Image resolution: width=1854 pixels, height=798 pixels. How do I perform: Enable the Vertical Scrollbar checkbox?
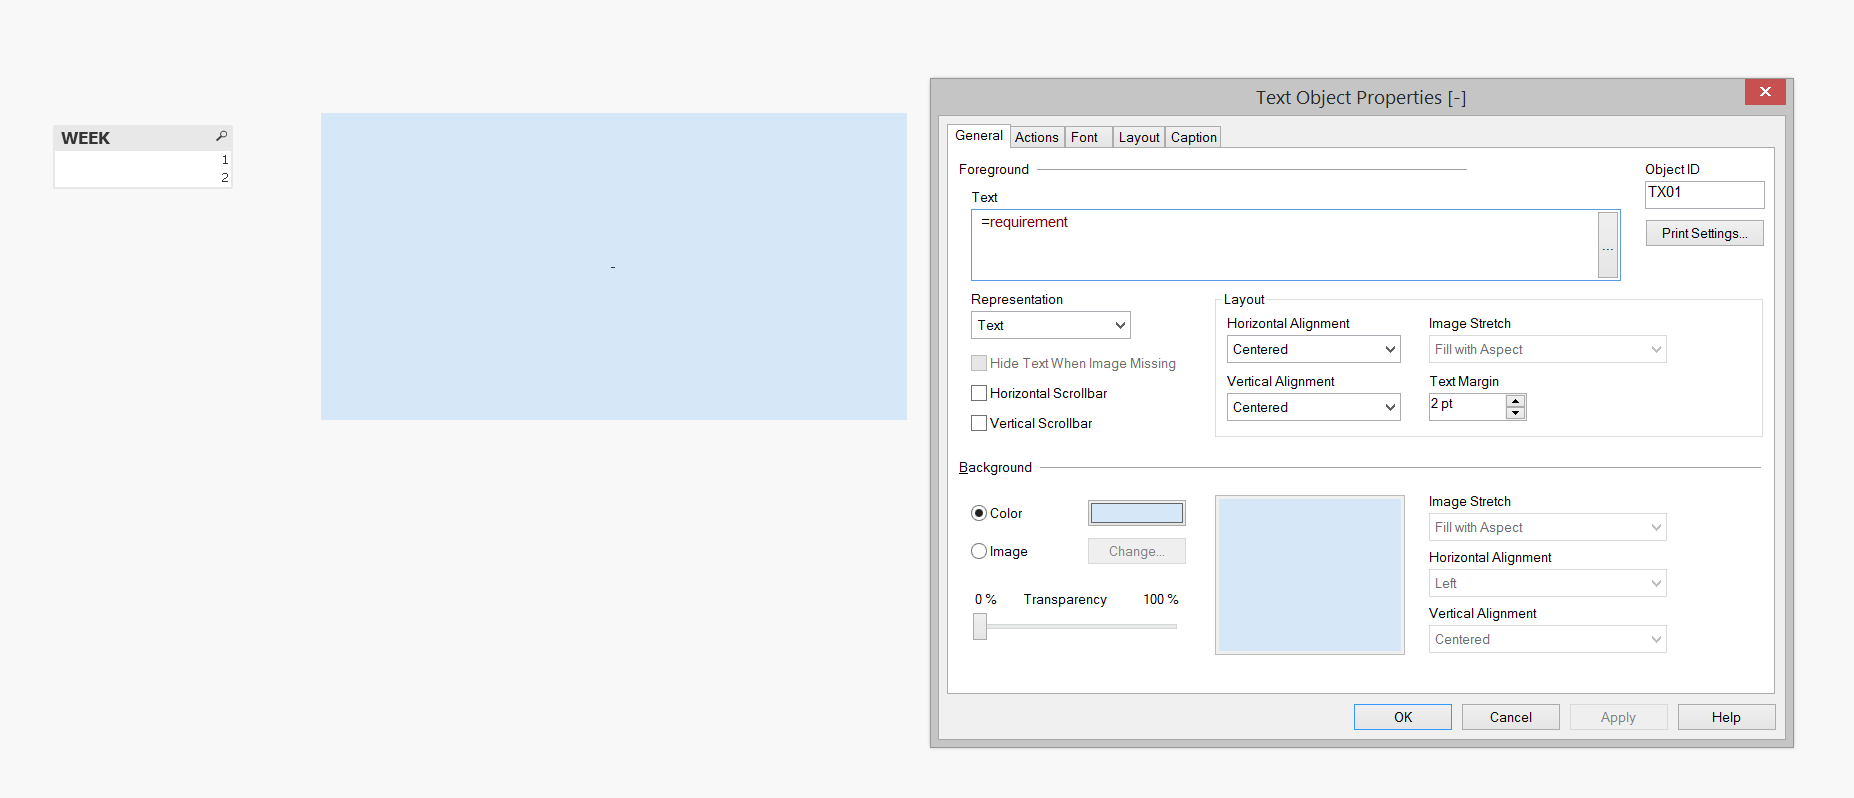(979, 423)
